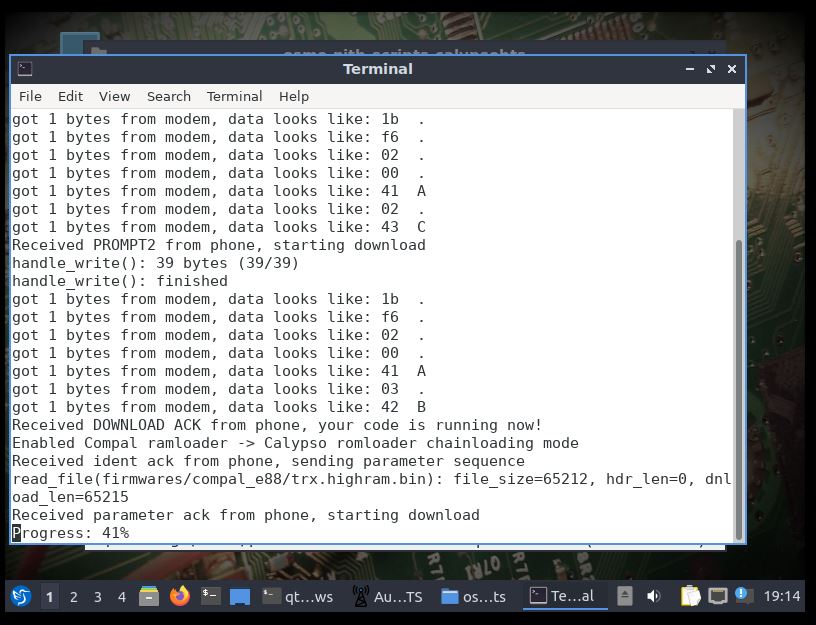
Task: Click the 'handle_write(): finished' line
Action: (x=120, y=281)
